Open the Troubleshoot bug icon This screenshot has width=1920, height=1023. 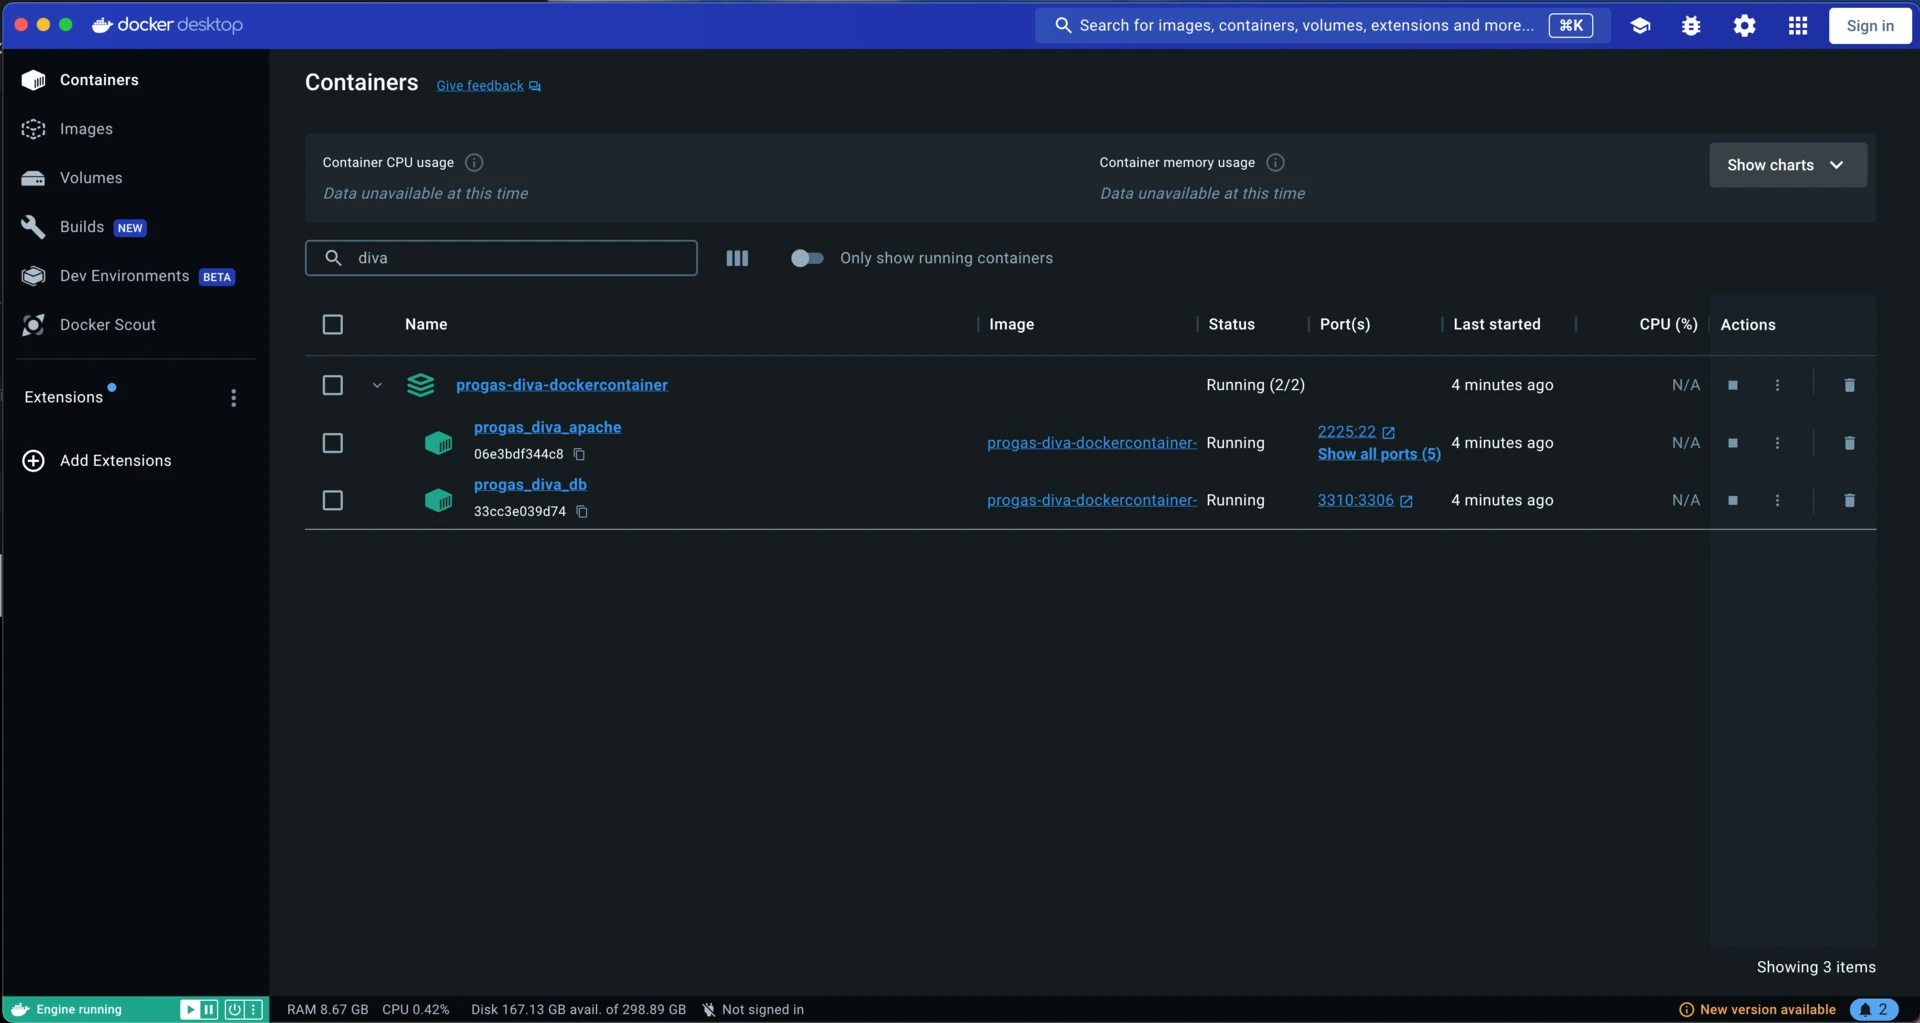point(1691,25)
